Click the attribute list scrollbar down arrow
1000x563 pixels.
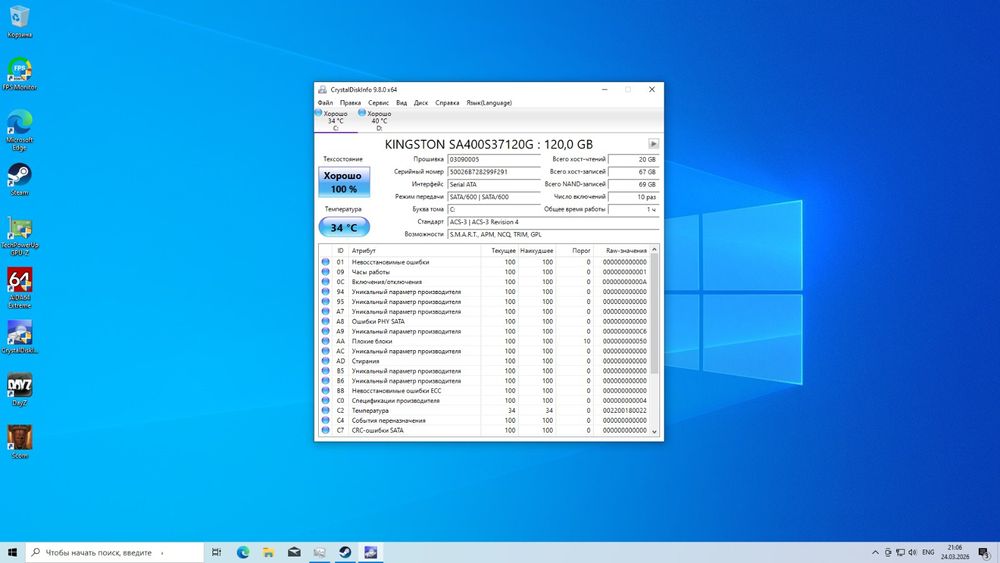pyautogui.click(x=654, y=432)
